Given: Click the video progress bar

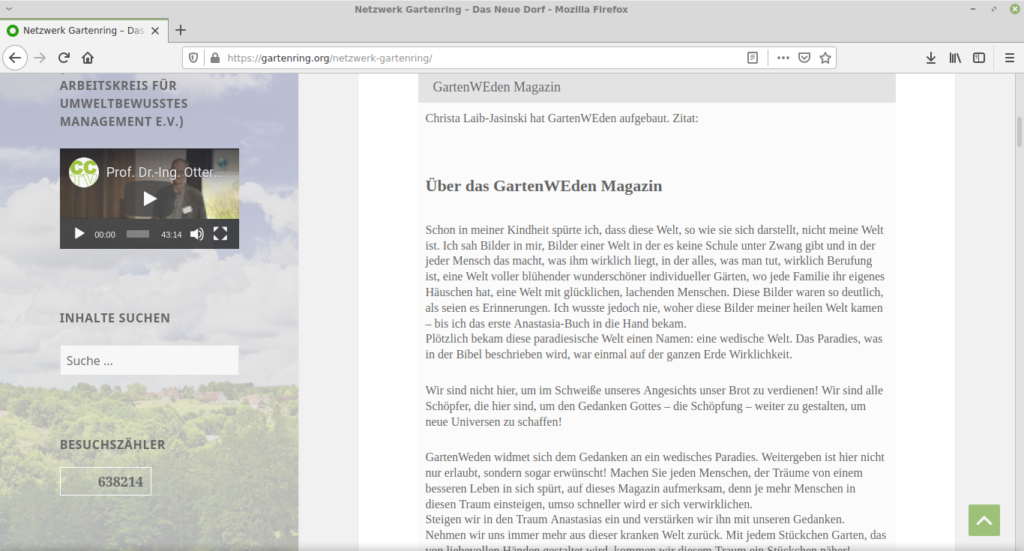Looking at the screenshot, I should pos(138,234).
